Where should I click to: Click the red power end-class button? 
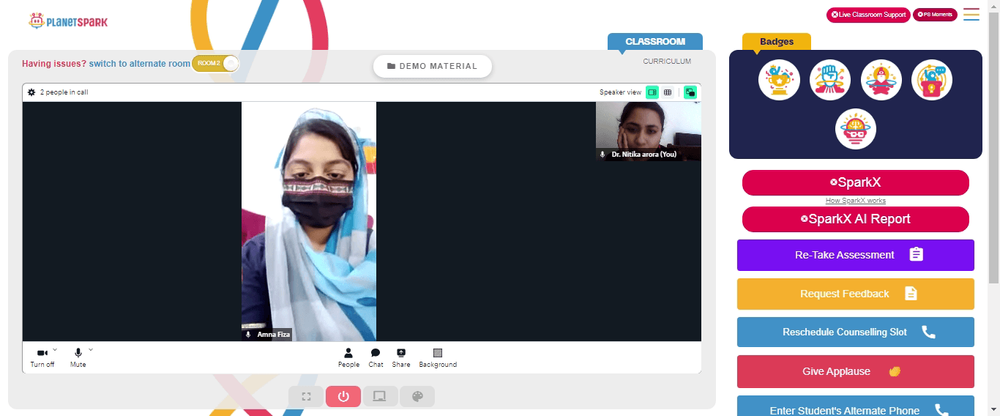tap(343, 396)
